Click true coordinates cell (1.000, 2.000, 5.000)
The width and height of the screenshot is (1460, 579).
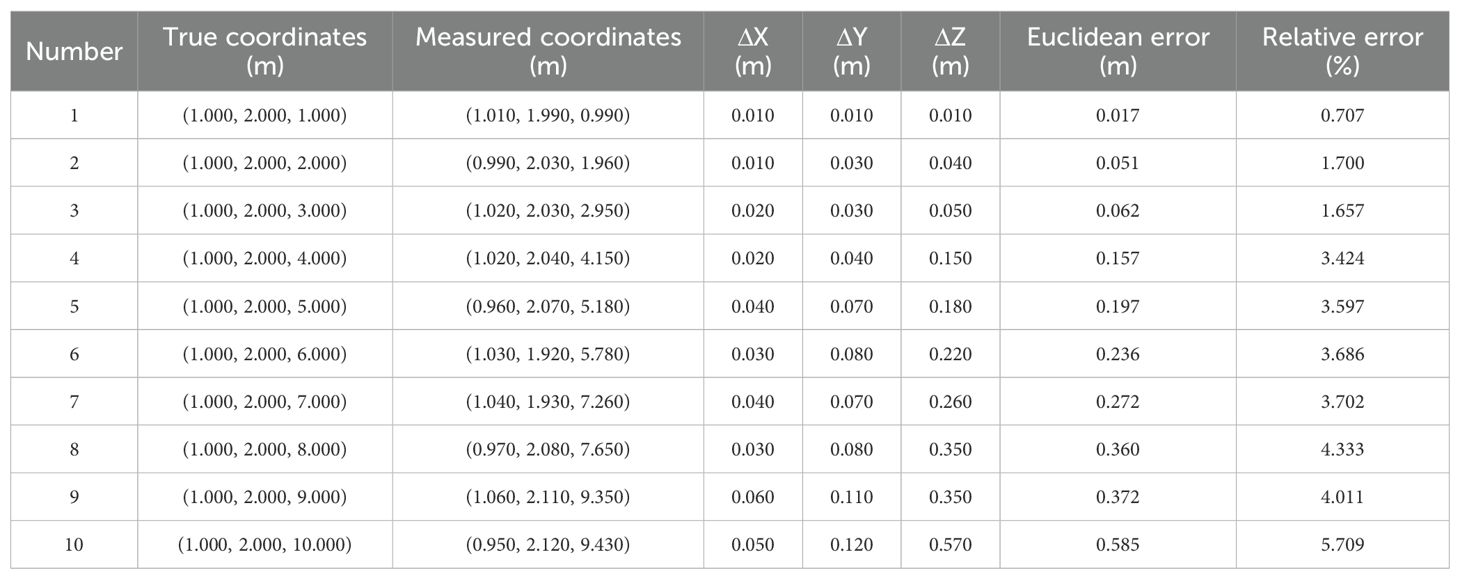pyautogui.click(x=265, y=306)
